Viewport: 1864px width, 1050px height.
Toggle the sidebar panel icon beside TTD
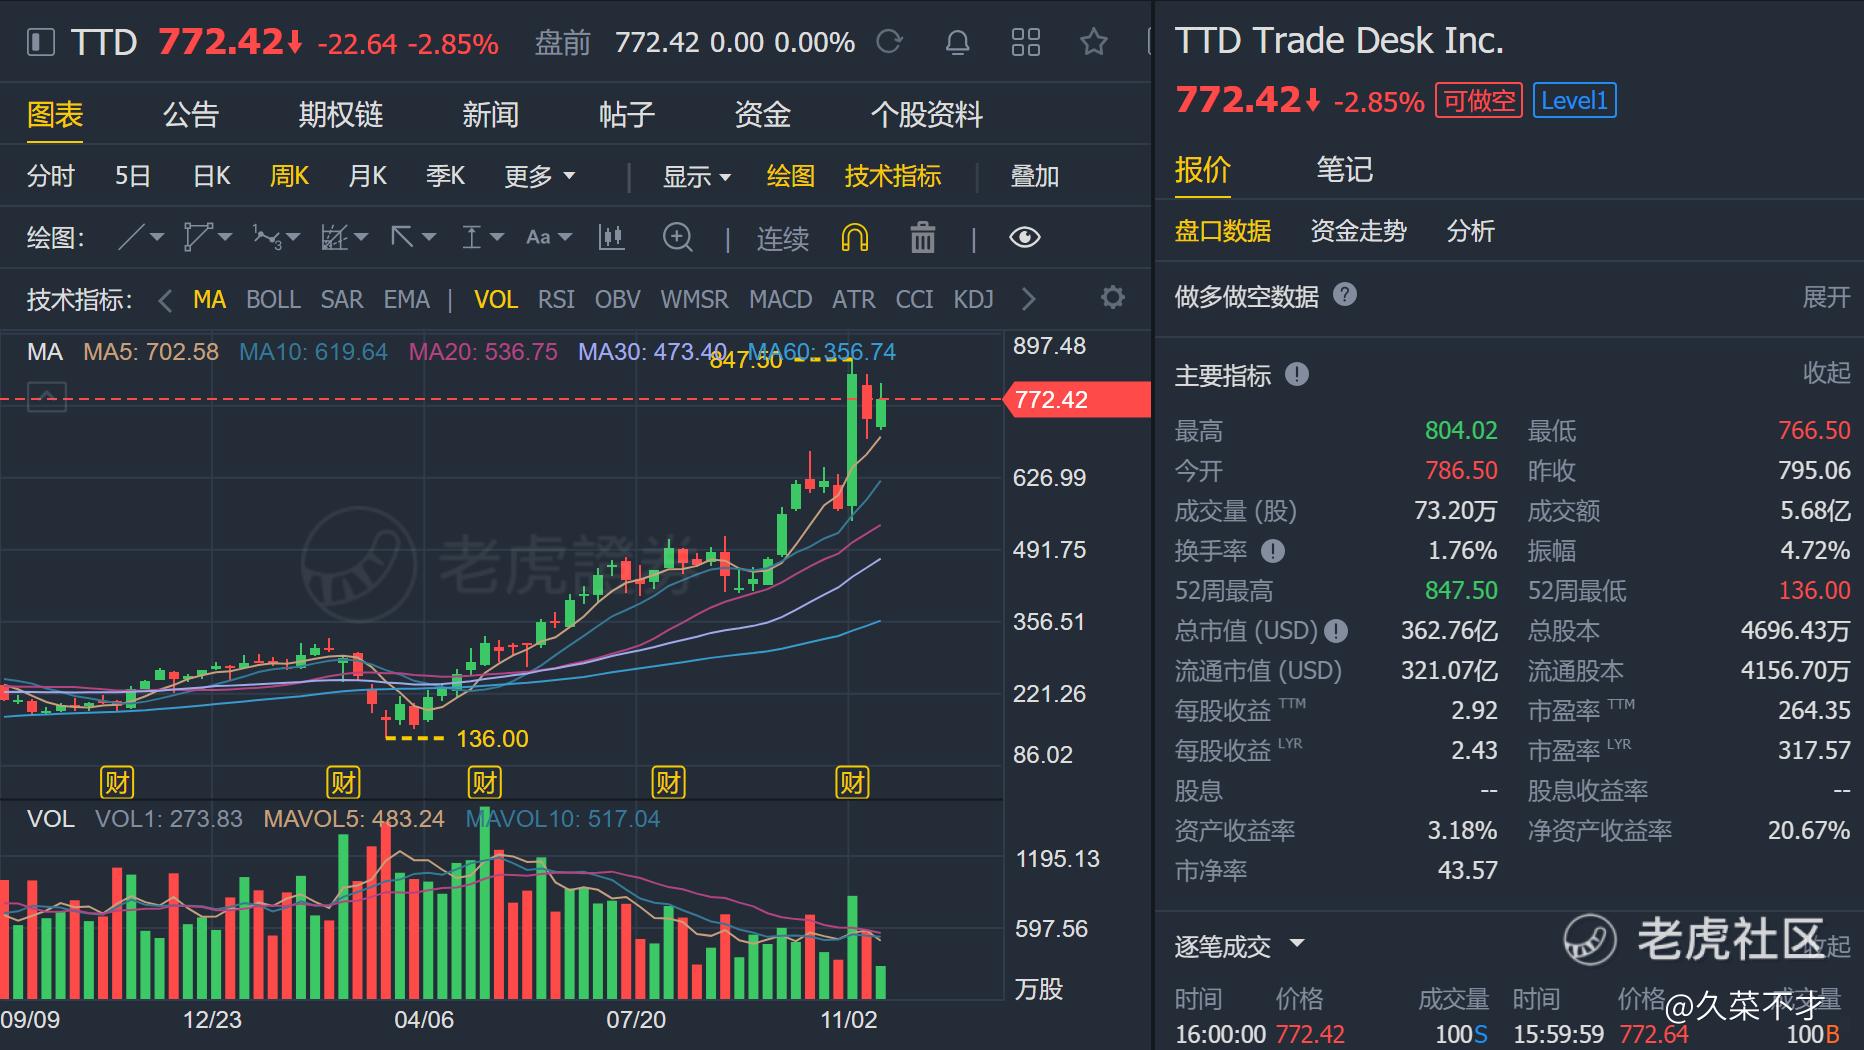coord(40,43)
